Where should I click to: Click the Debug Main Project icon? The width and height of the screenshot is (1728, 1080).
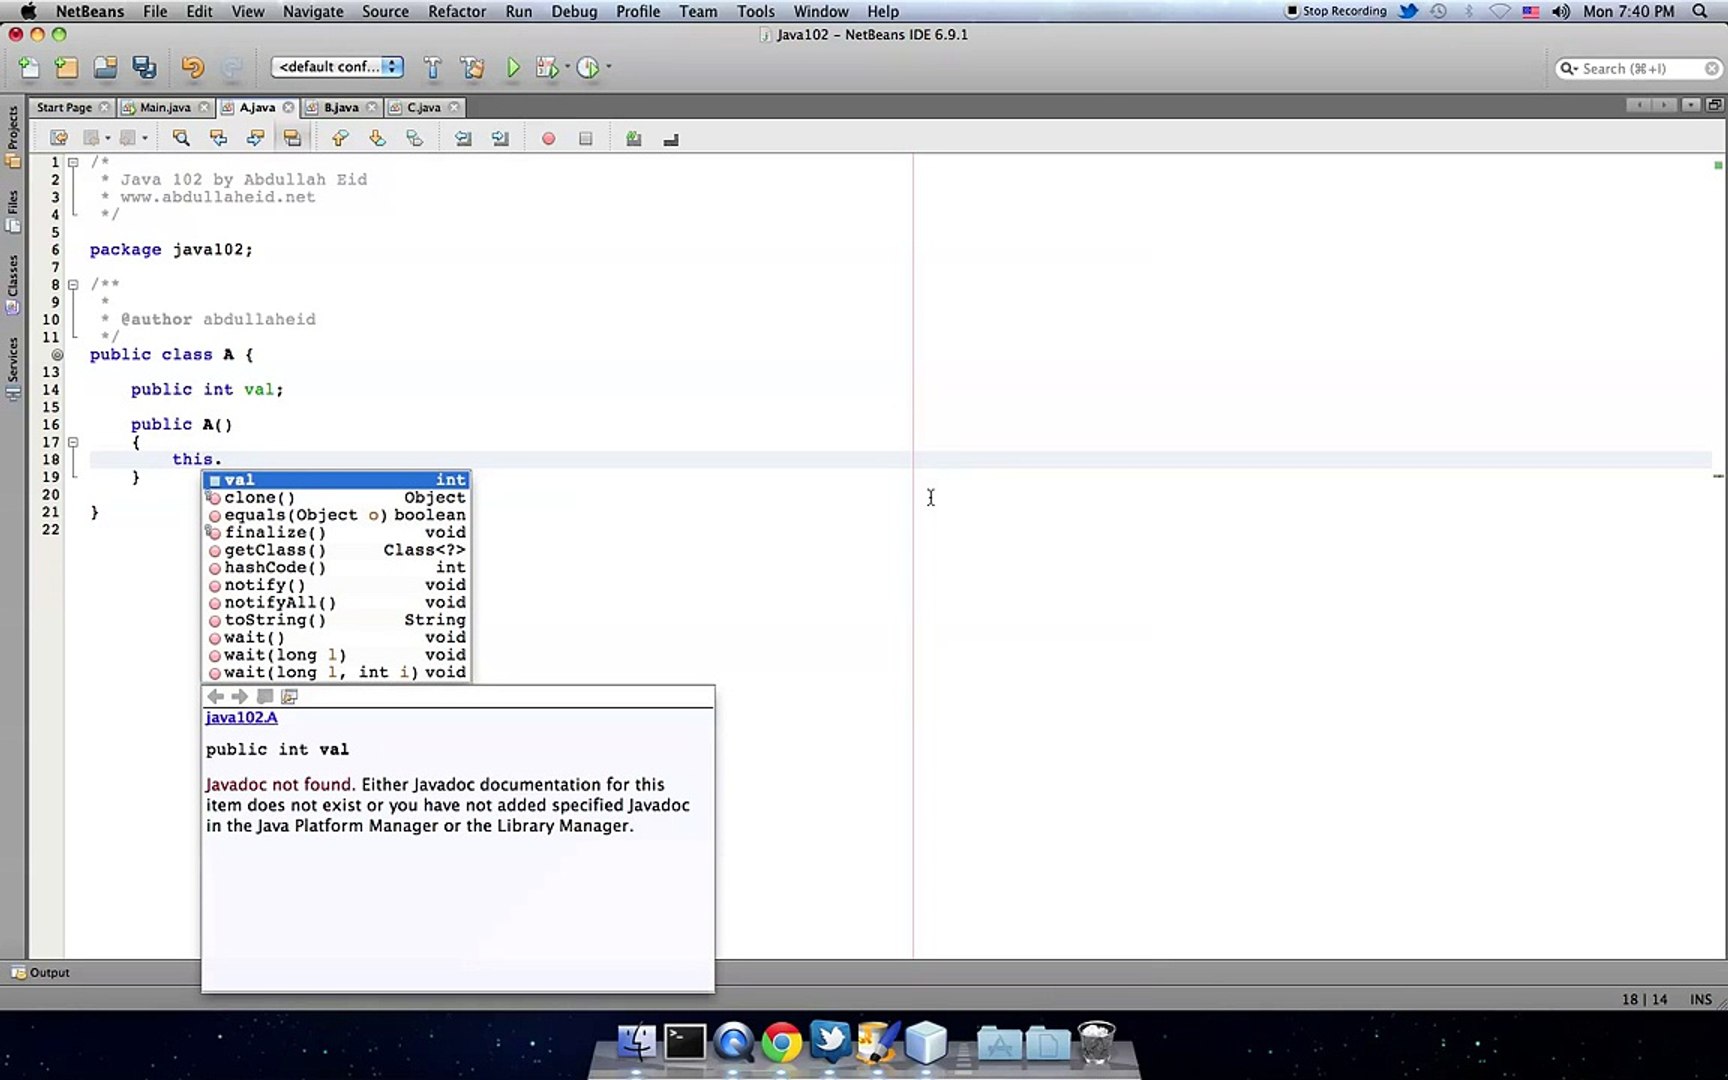547,67
